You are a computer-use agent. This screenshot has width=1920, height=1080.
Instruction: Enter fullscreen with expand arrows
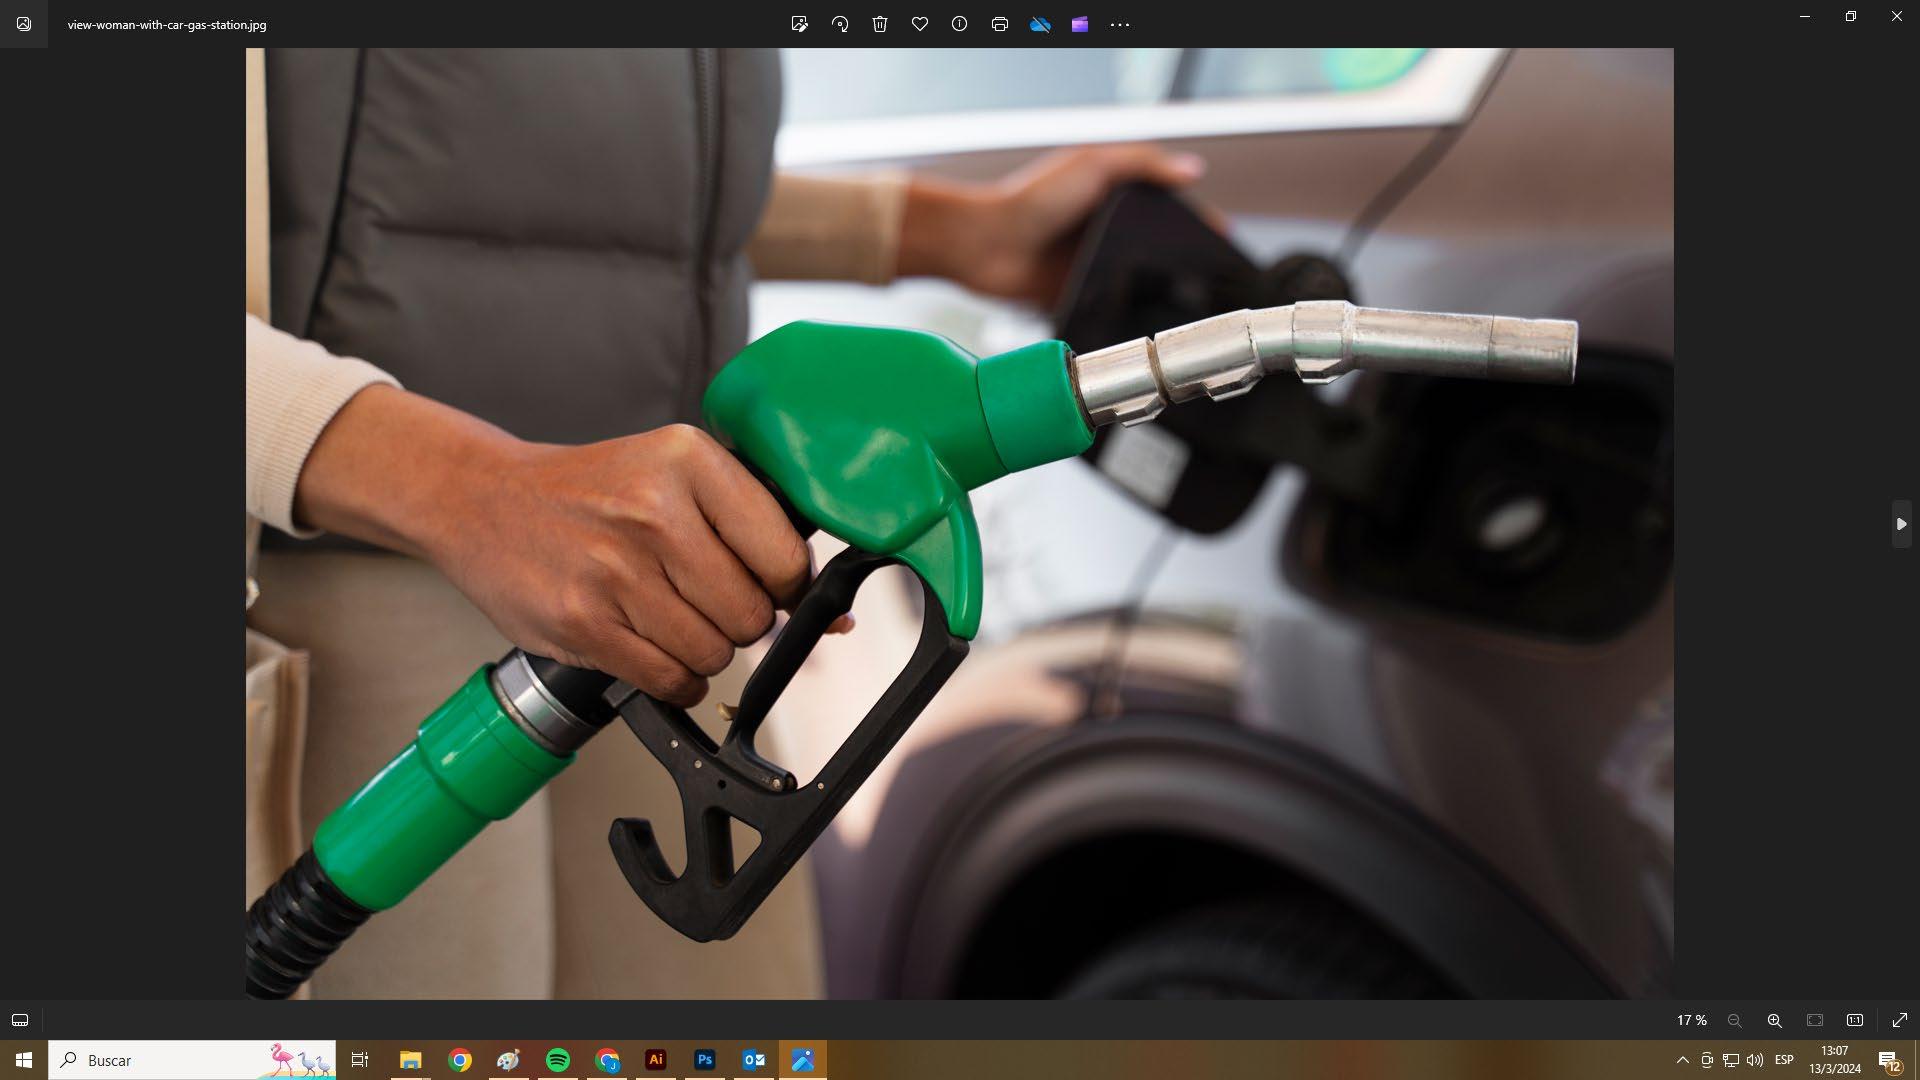(x=1900, y=1020)
